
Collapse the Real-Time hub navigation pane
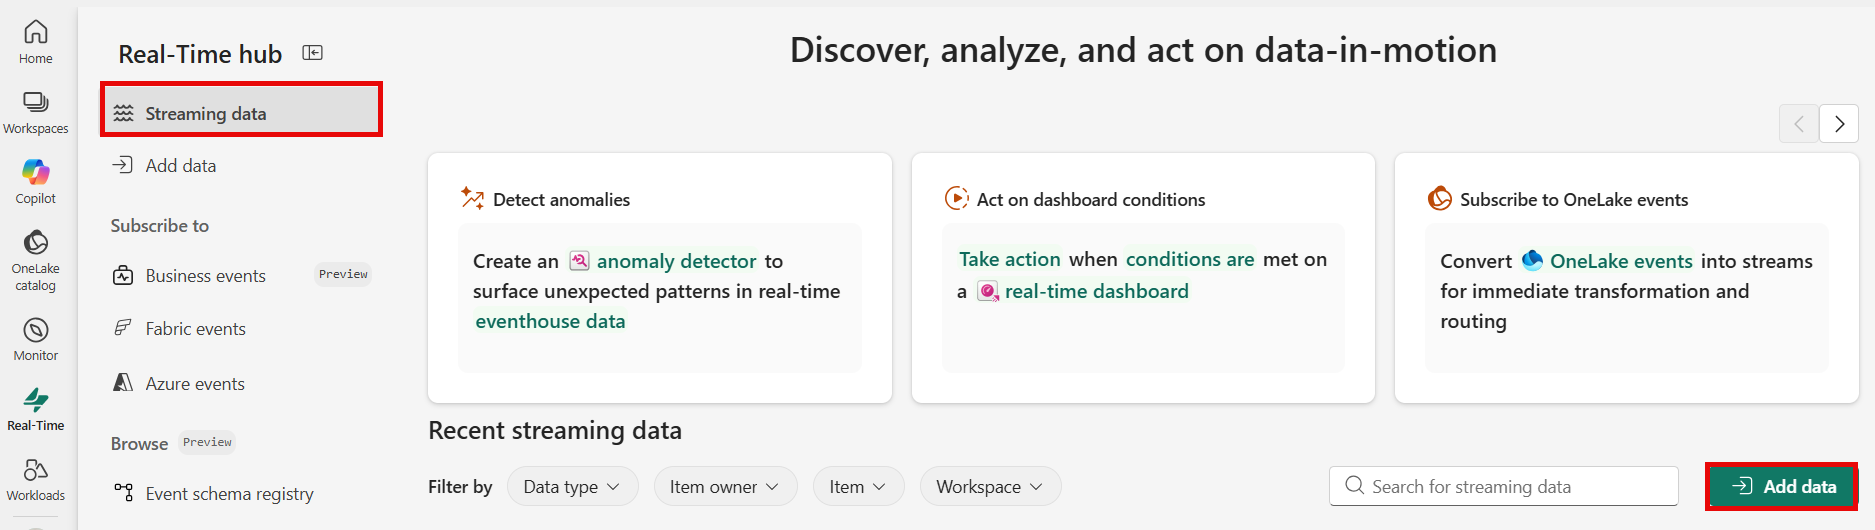coord(313,53)
